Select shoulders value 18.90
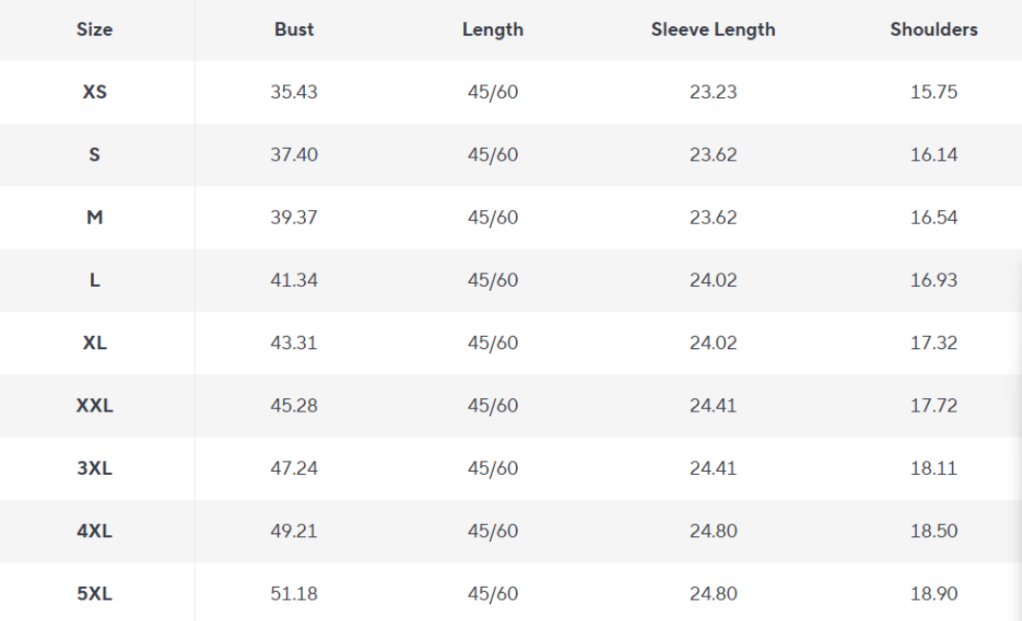1022x621 pixels. click(933, 594)
